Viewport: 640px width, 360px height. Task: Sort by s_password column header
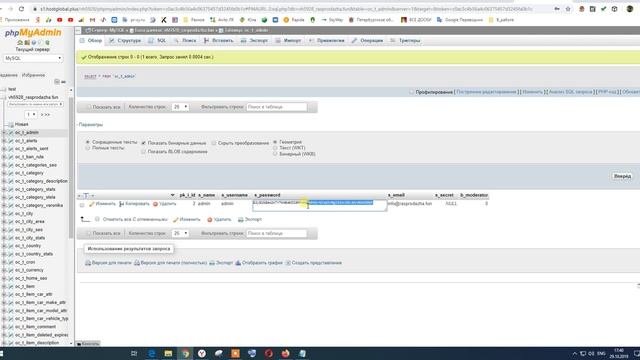pos(267,196)
